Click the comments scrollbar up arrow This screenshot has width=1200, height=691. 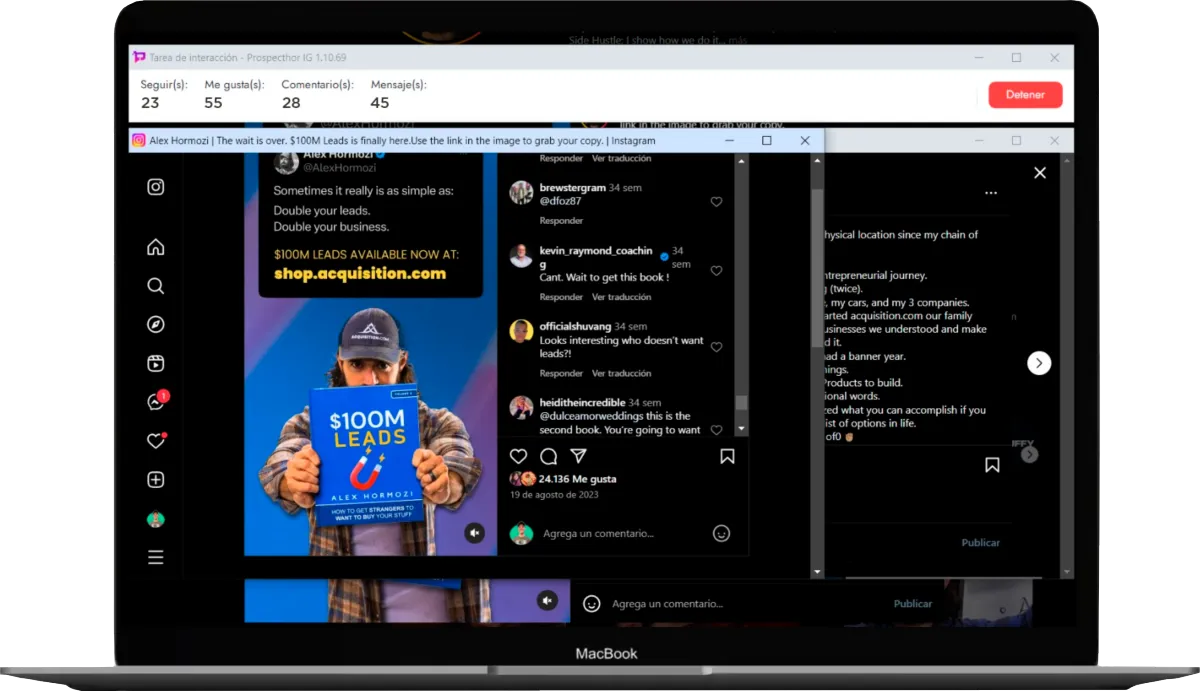[741, 159]
